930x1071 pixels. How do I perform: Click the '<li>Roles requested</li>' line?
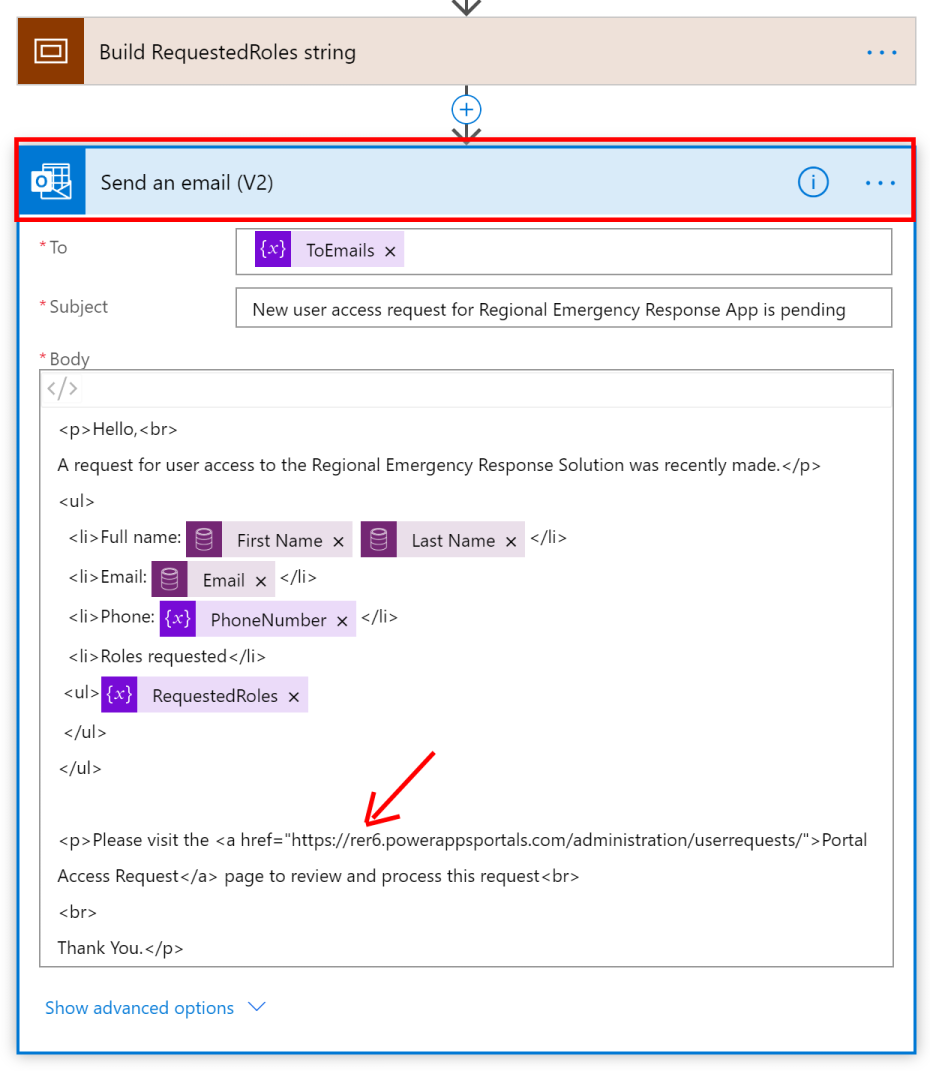[x=167, y=656]
